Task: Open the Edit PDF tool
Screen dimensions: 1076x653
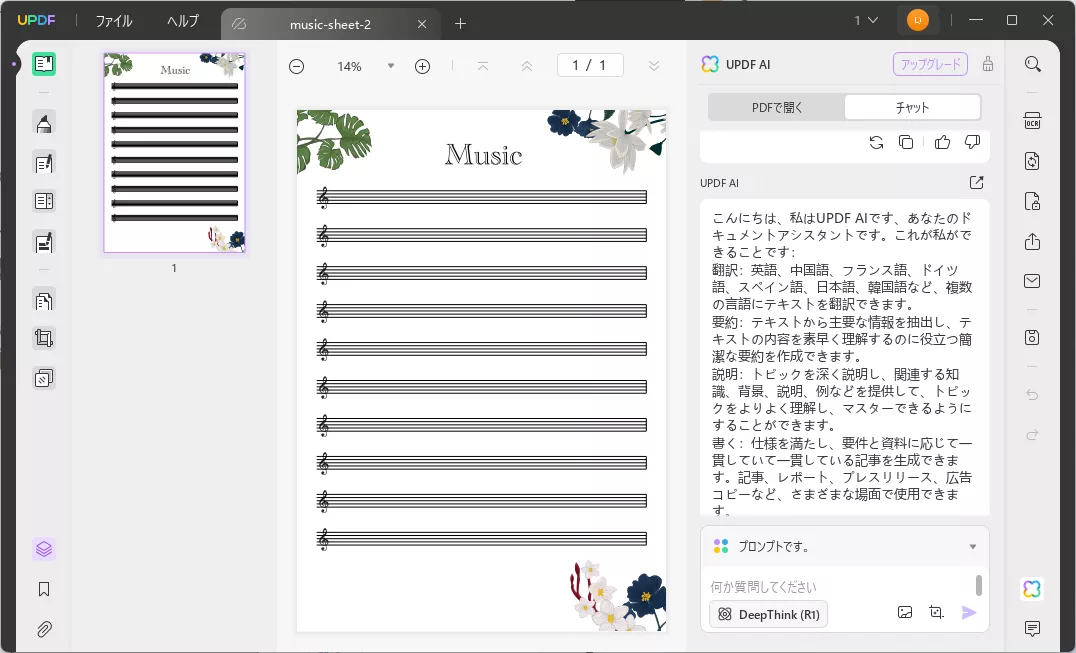Action: pyautogui.click(x=44, y=163)
